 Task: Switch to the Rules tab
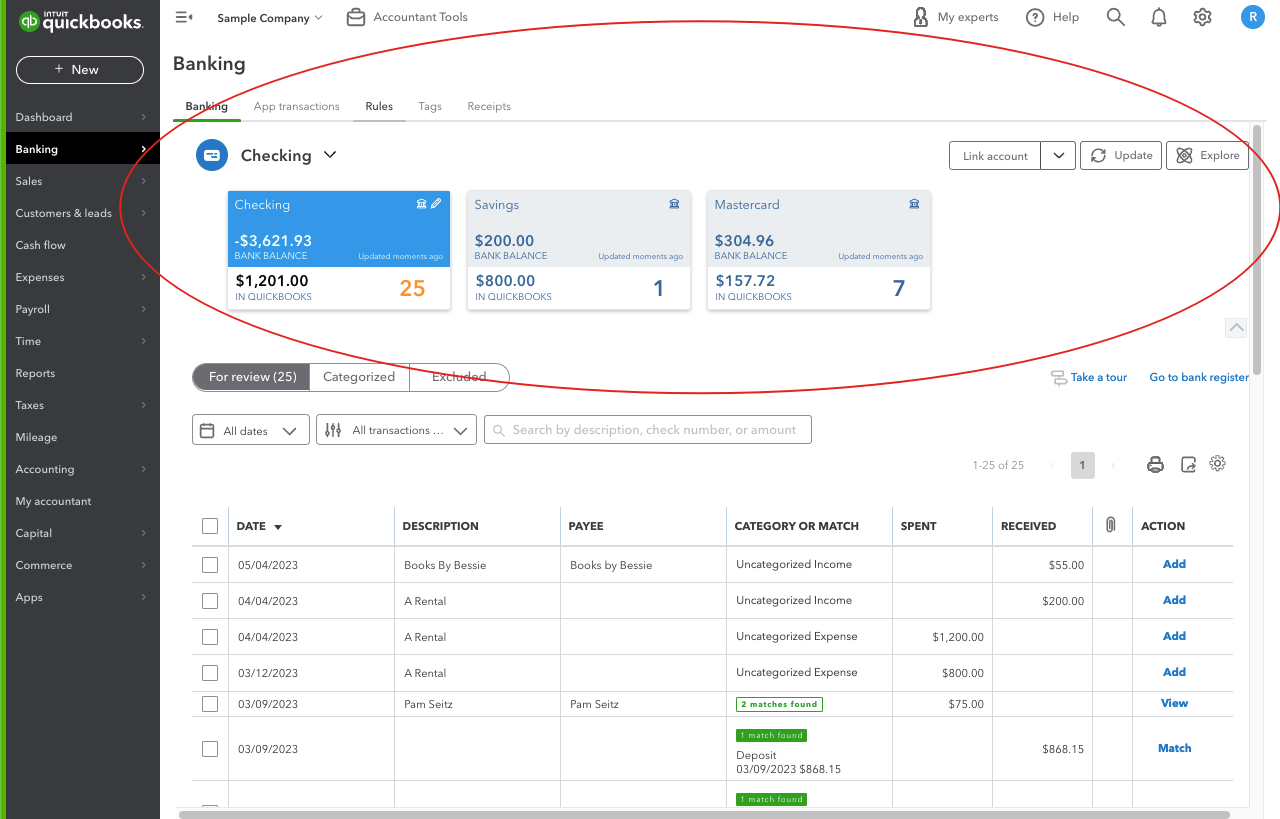coord(379,106)
